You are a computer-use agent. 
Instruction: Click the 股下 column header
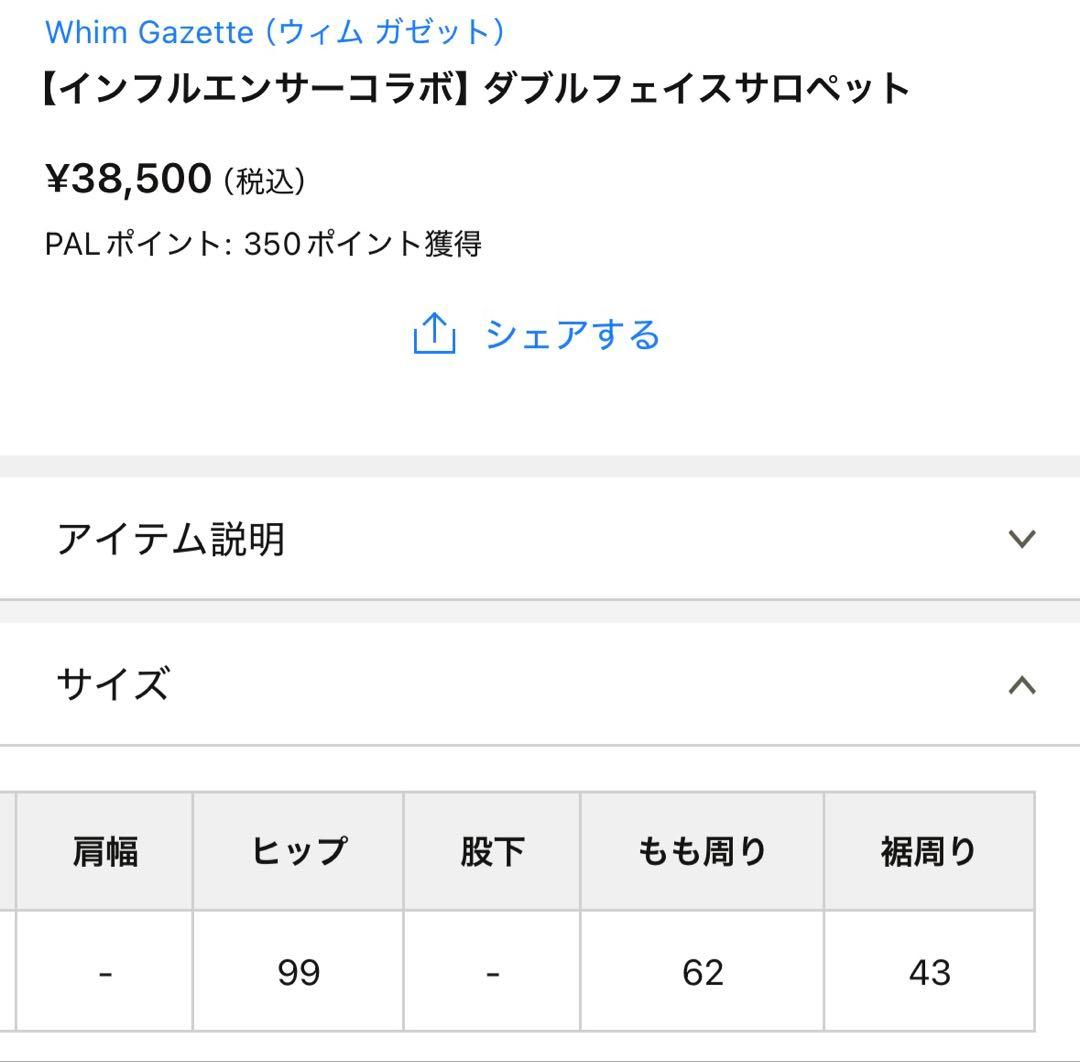pos(490,851)
